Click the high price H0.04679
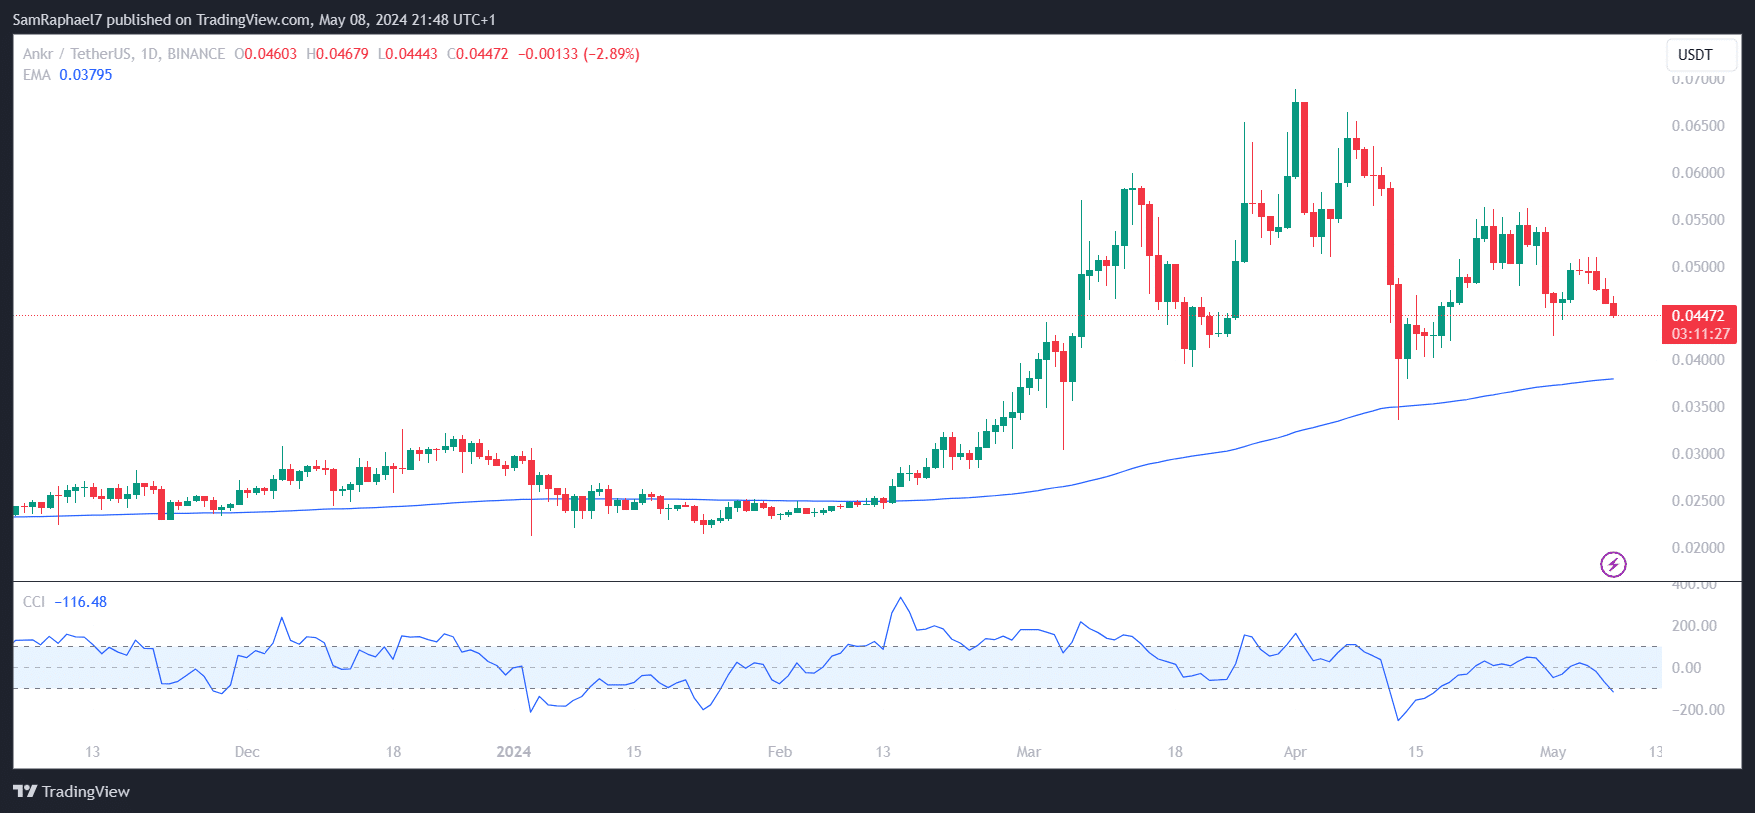 (337, 54)
